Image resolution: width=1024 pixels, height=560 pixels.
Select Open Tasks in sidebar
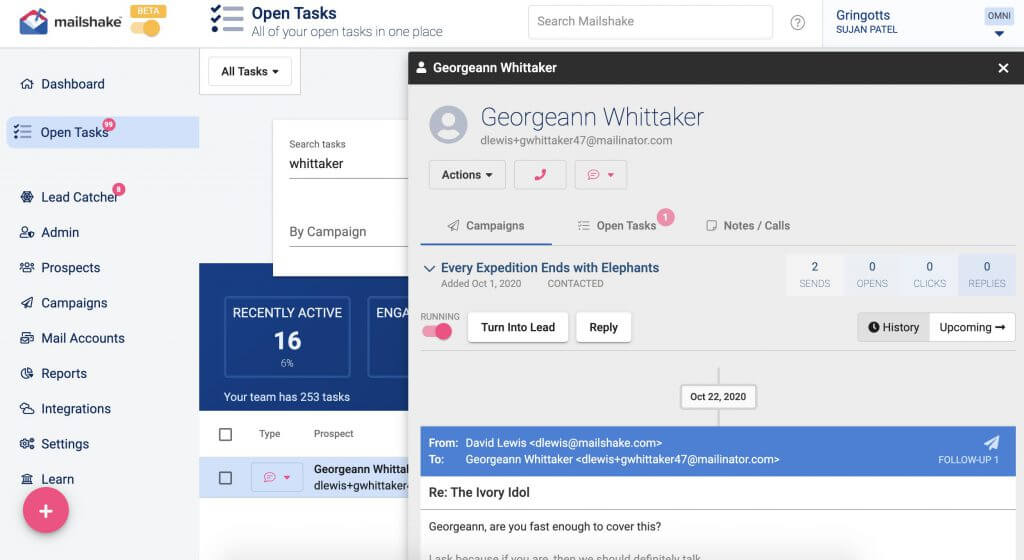pyautogui.click(x=103, y=132)
